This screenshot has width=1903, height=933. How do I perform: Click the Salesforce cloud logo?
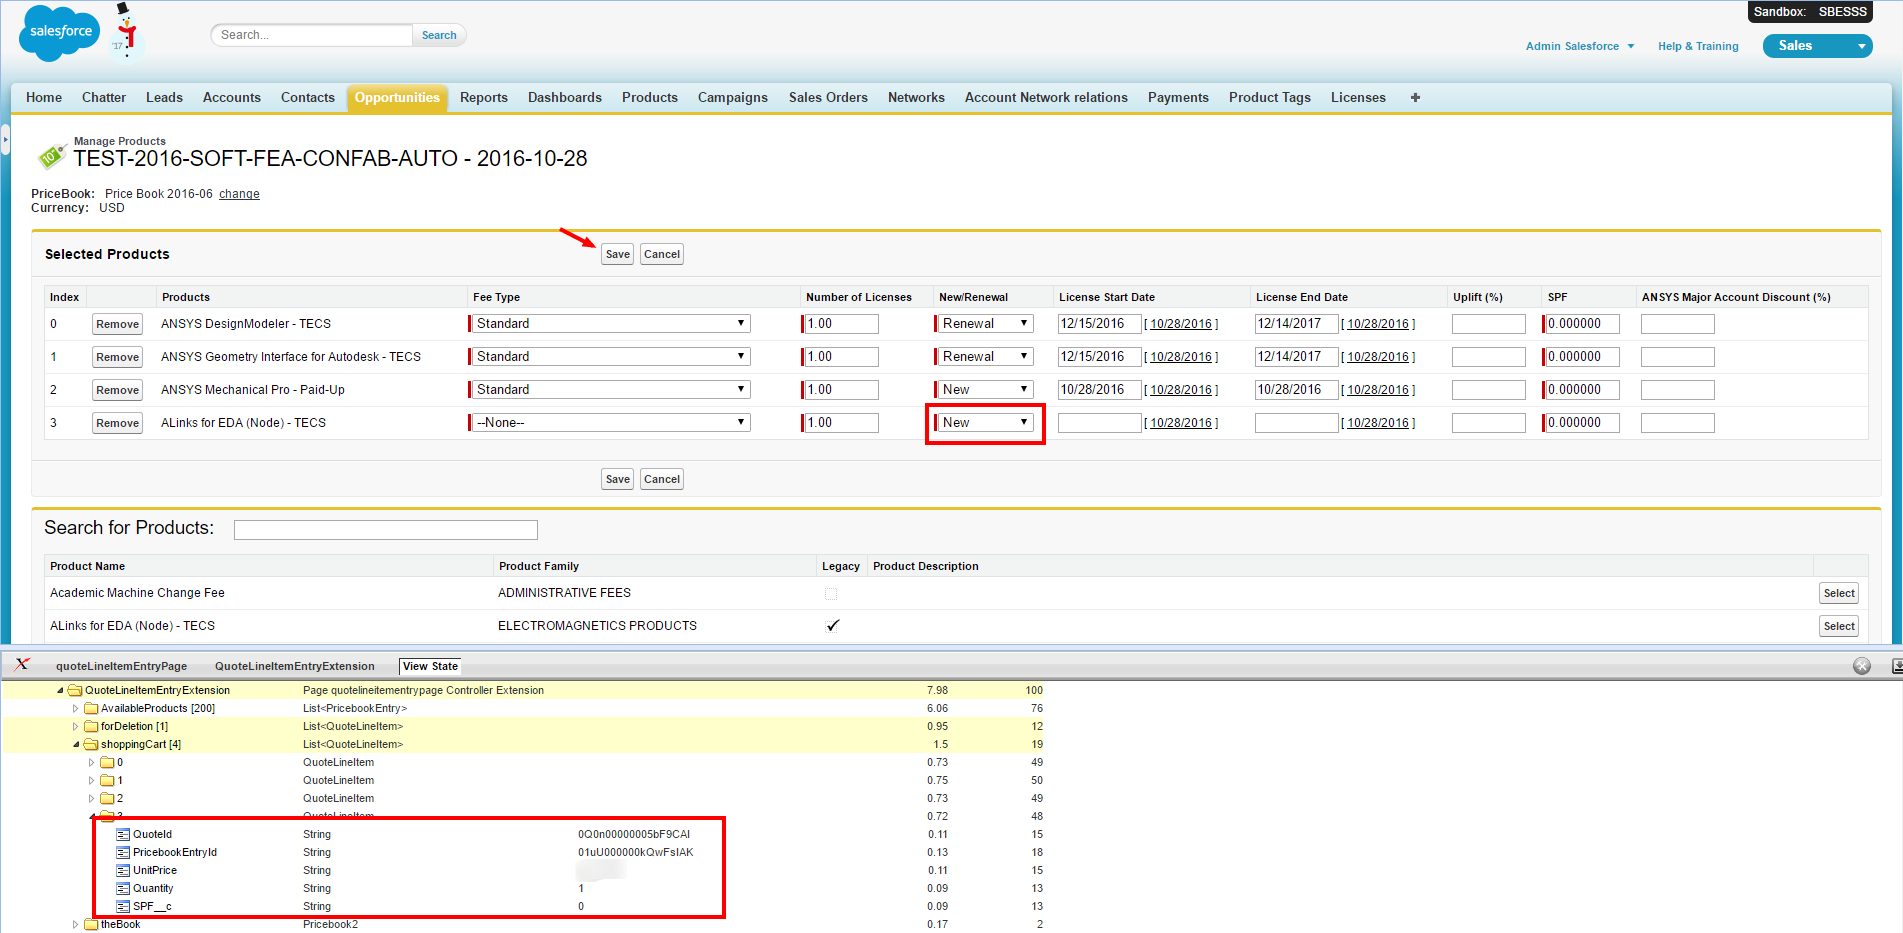(x=60, y=33)
